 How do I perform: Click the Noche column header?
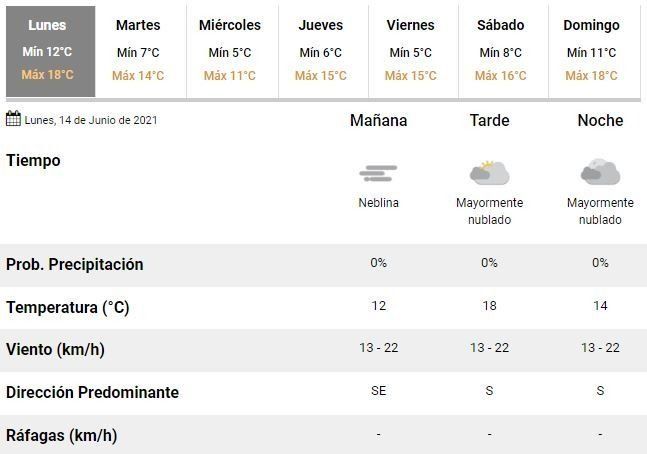point(600,121)
